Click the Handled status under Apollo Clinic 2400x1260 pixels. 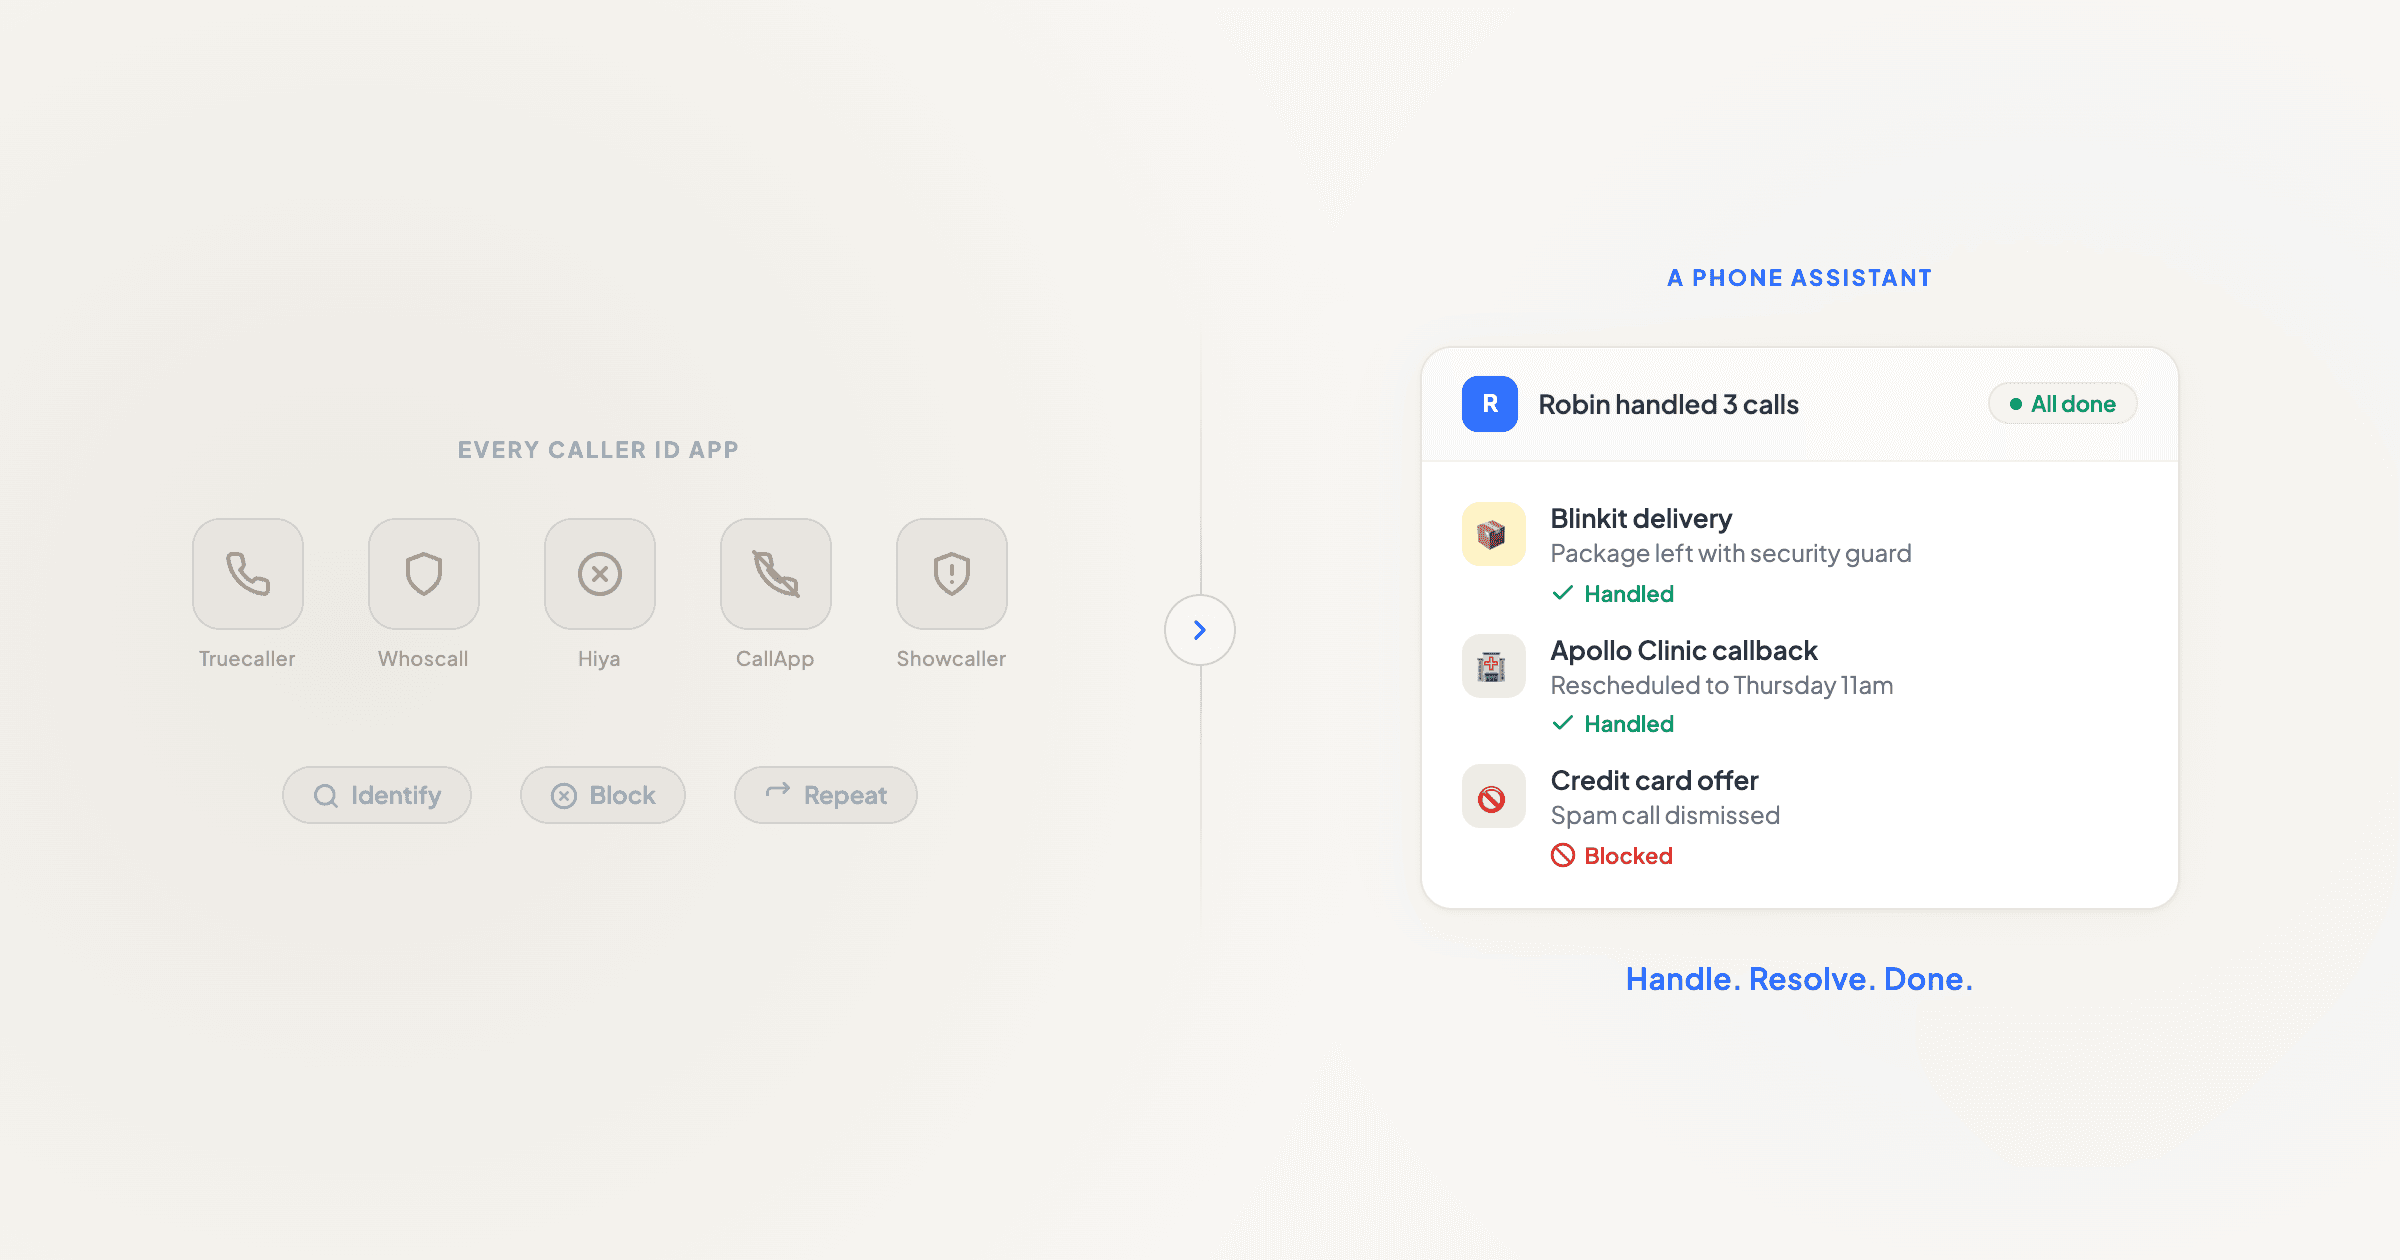click(1613, 724)
